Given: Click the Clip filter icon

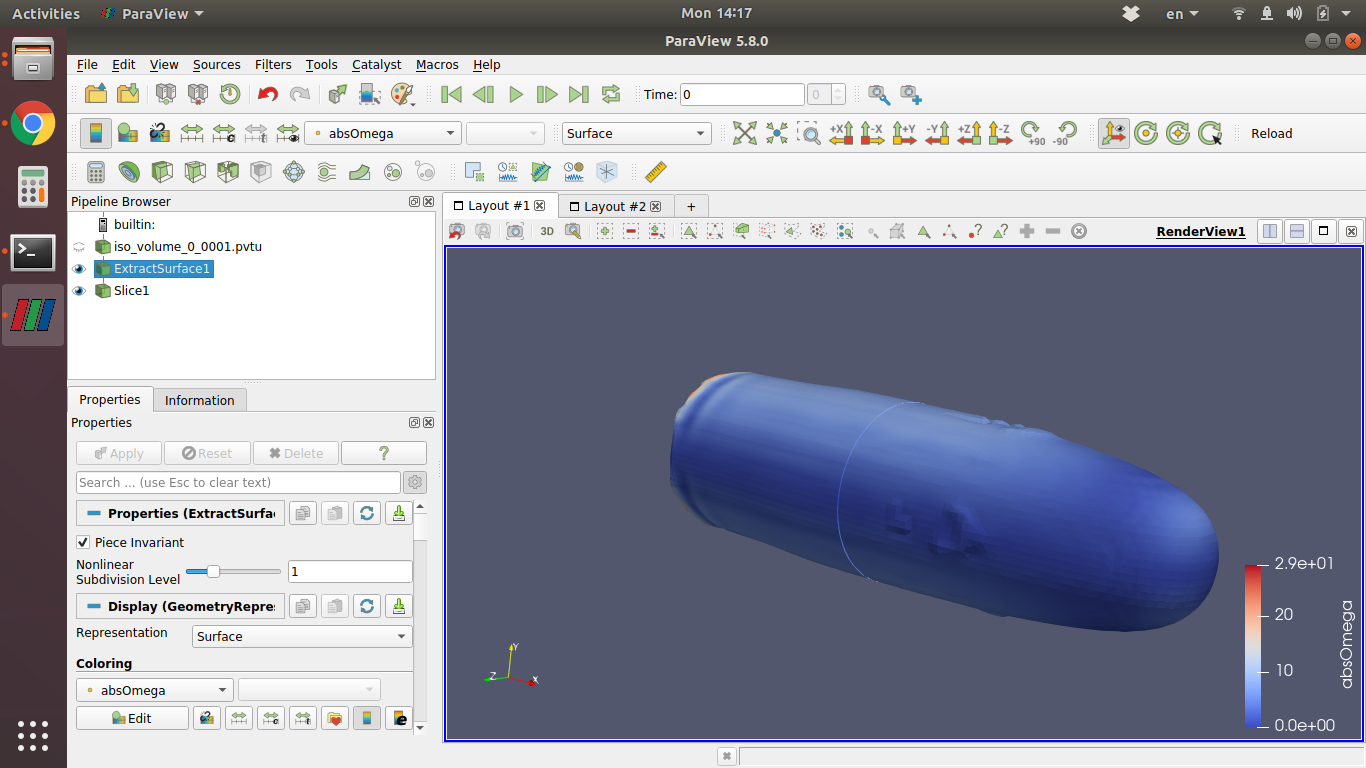Looking at the screenshot, I should coord(162,172).
